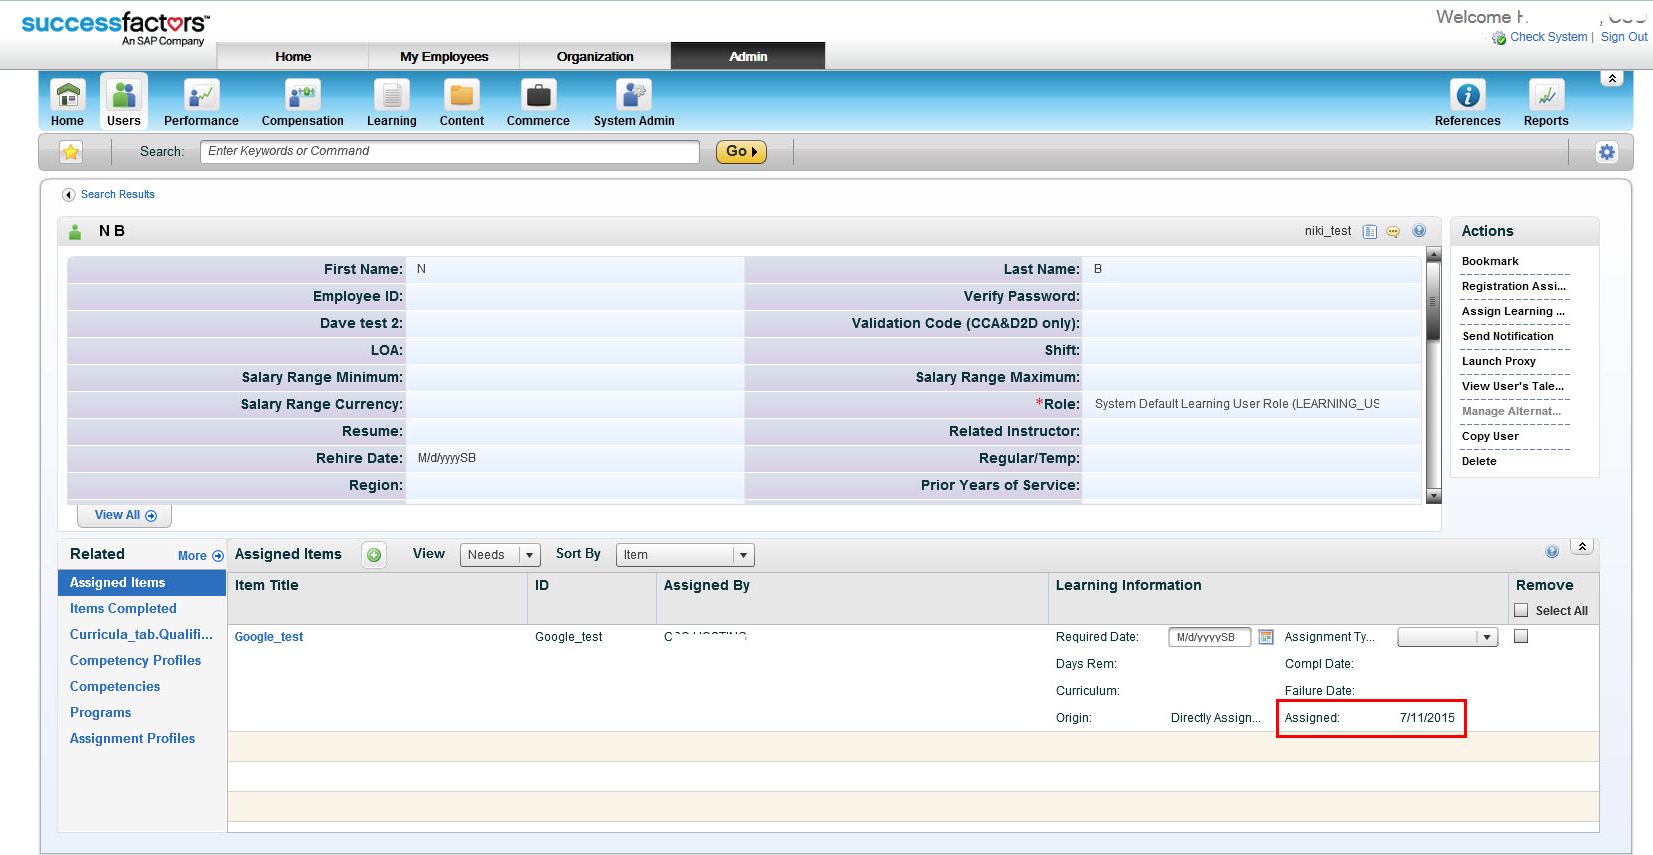Switch to the My Employees tab

(444, 56)
